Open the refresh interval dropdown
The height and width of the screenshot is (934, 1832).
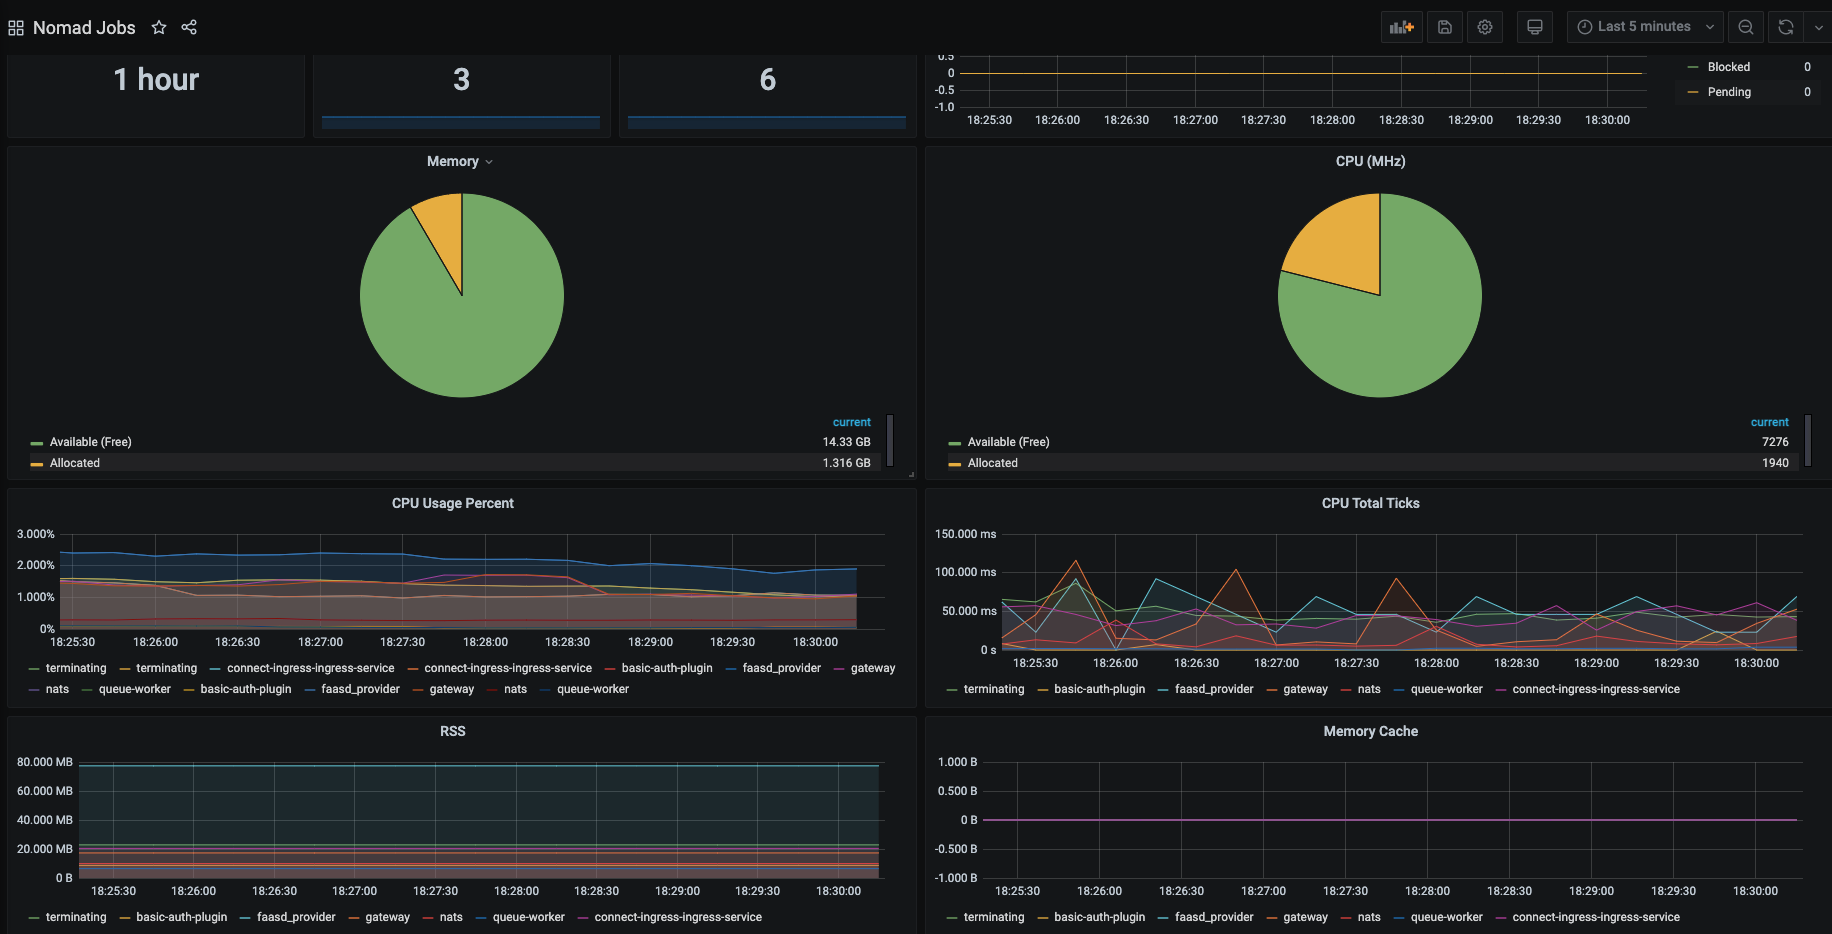coord(1818,27)
